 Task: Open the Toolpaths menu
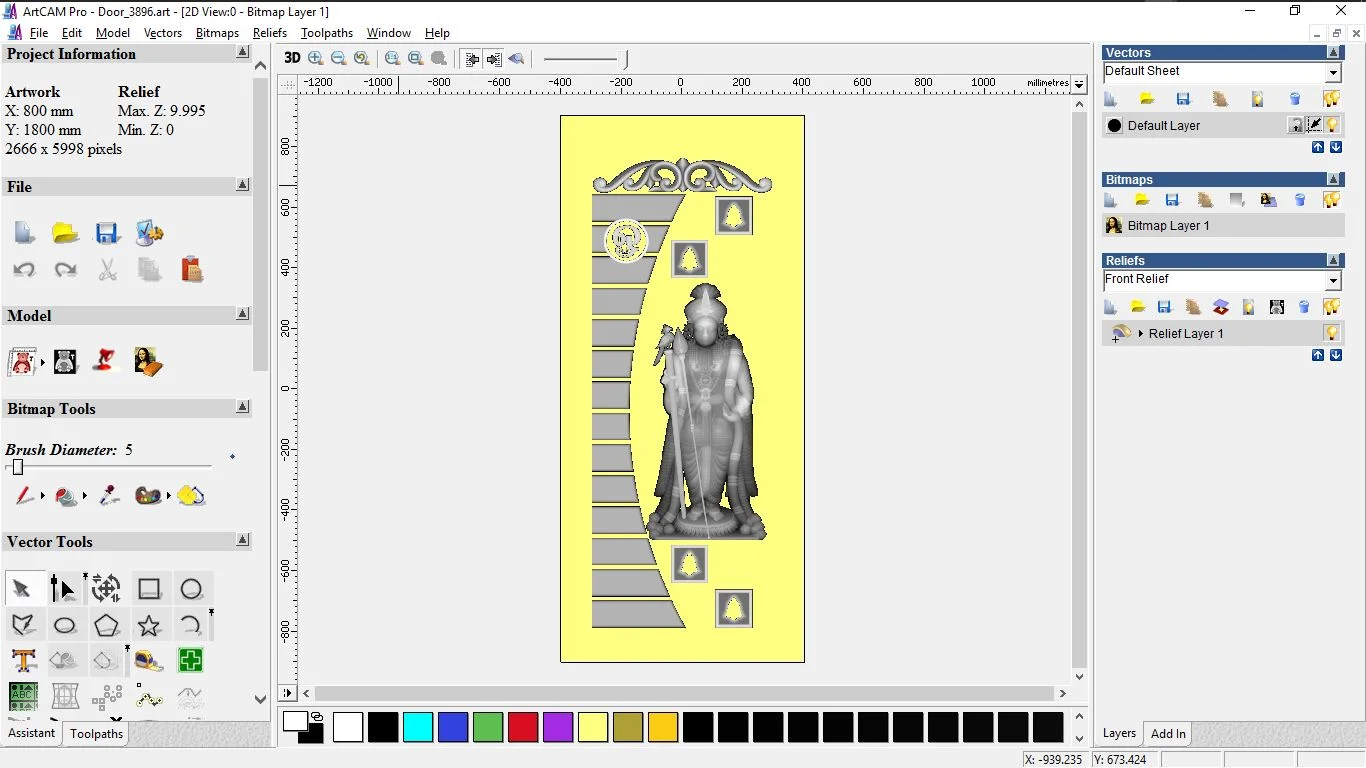tap(326, 33)
